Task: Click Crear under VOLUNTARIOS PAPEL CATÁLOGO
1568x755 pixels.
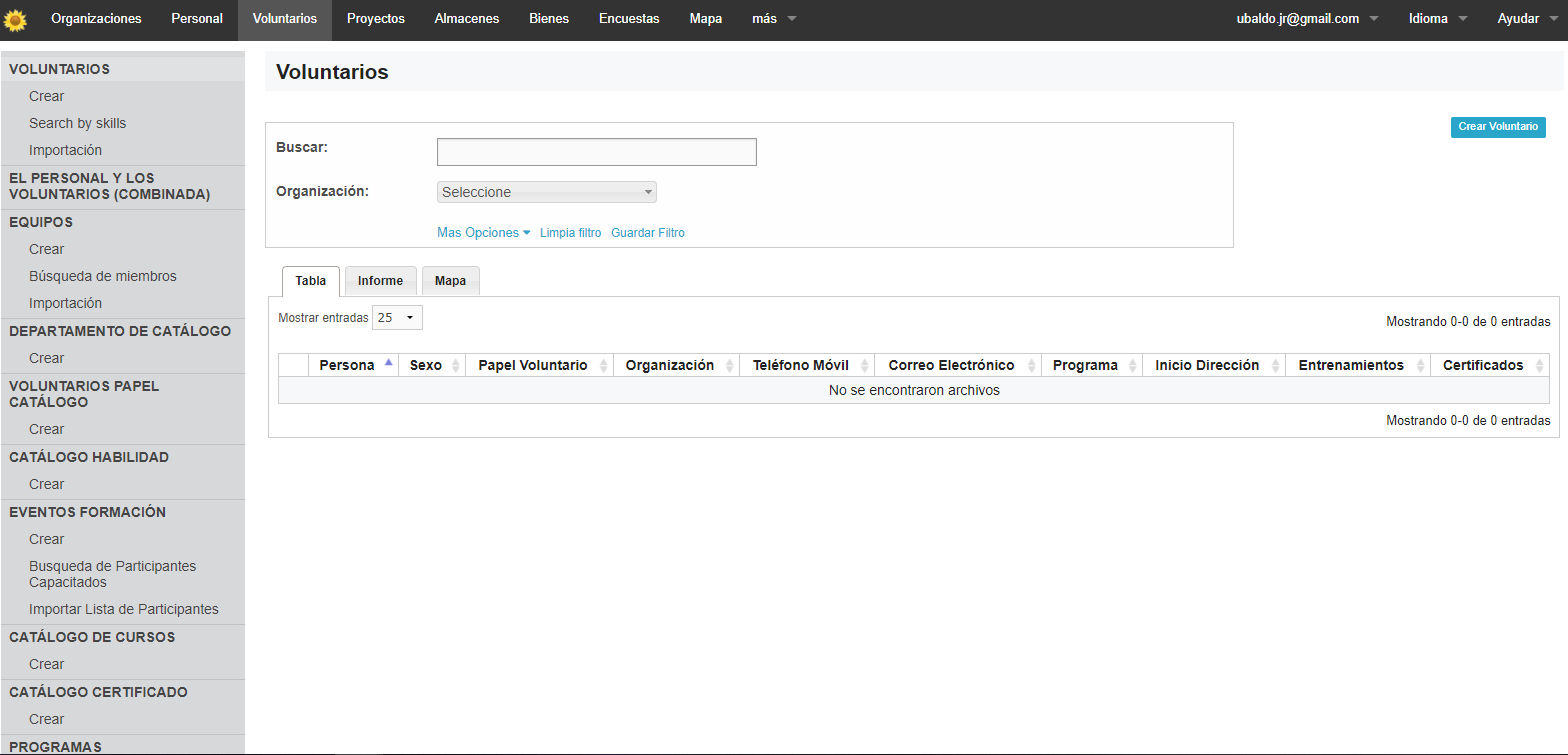Action: coord(47,429)
